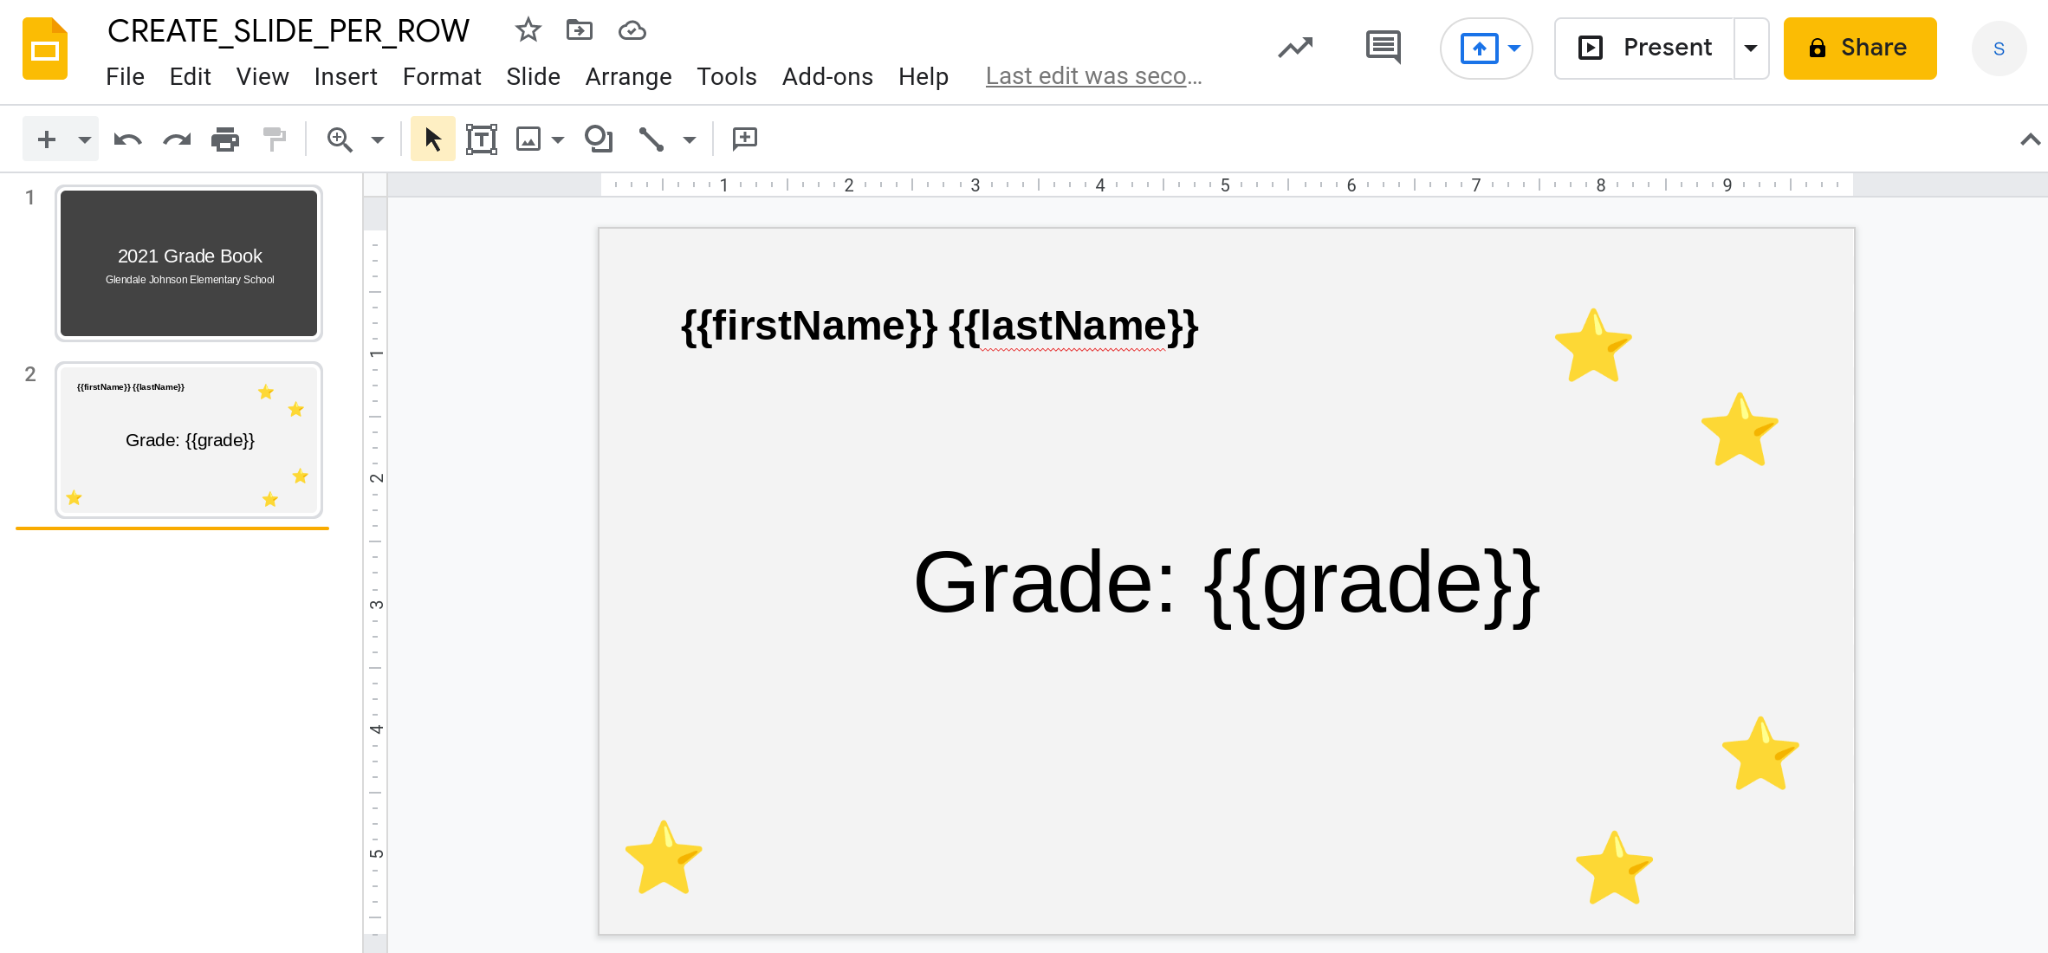This screenshot has width=2048, height=953.
Task: Check the cloud saved status icon
Action: pos(632,31)
